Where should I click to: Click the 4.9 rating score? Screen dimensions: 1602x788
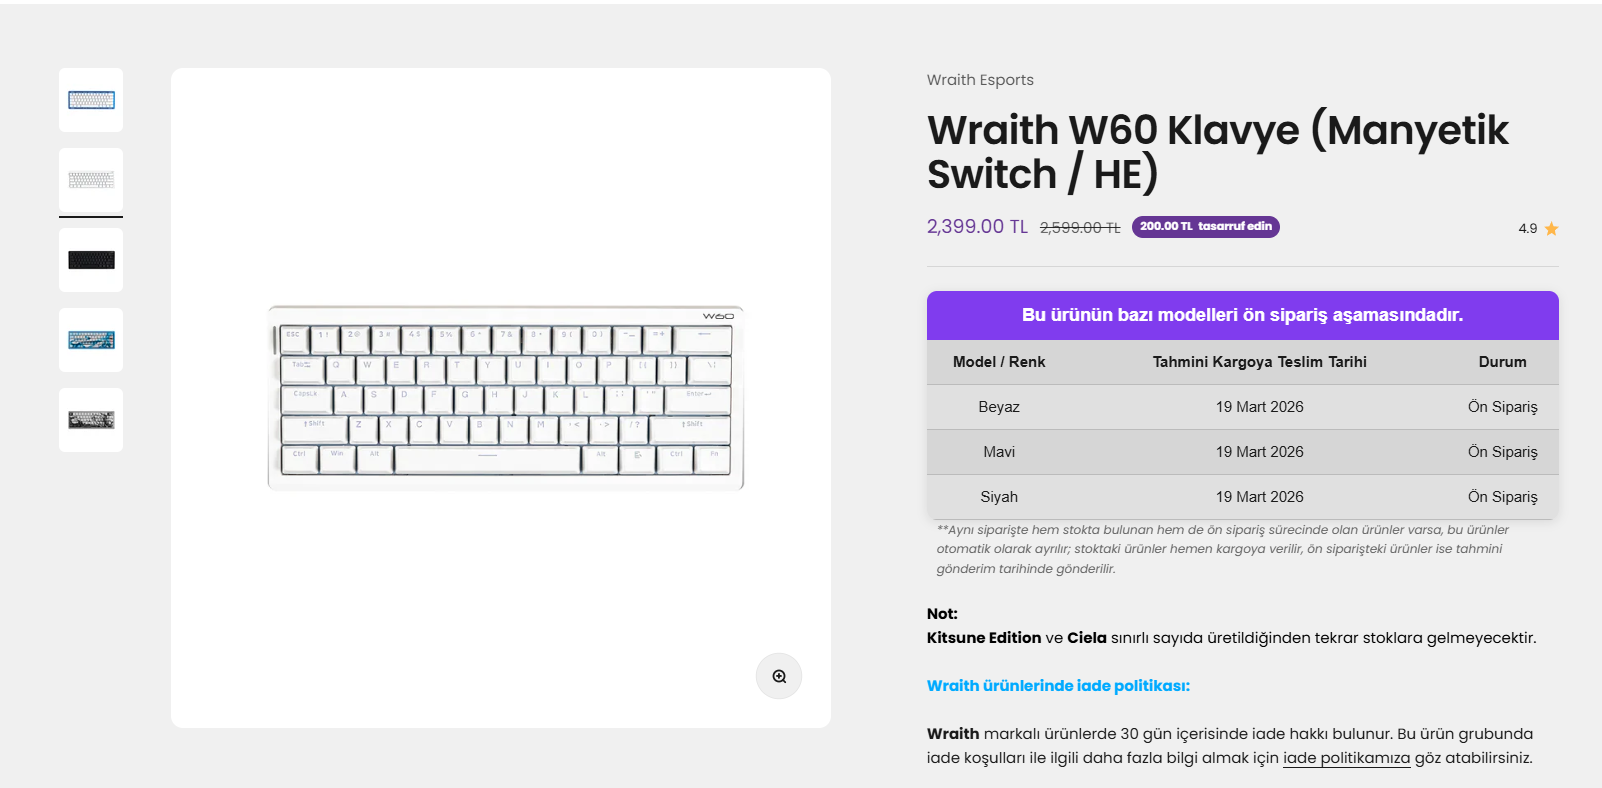(1527, 229)
